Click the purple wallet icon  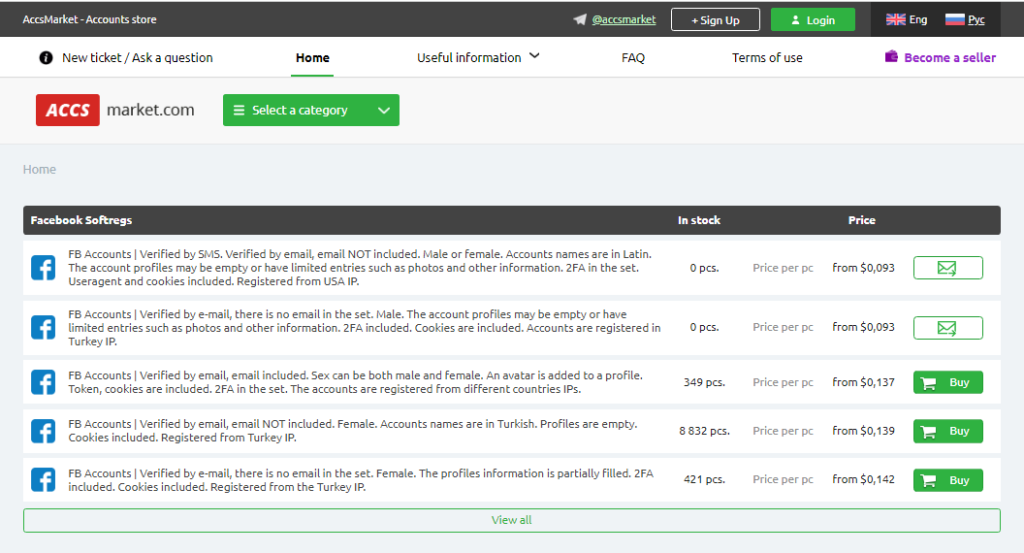(x=891, y=56)
